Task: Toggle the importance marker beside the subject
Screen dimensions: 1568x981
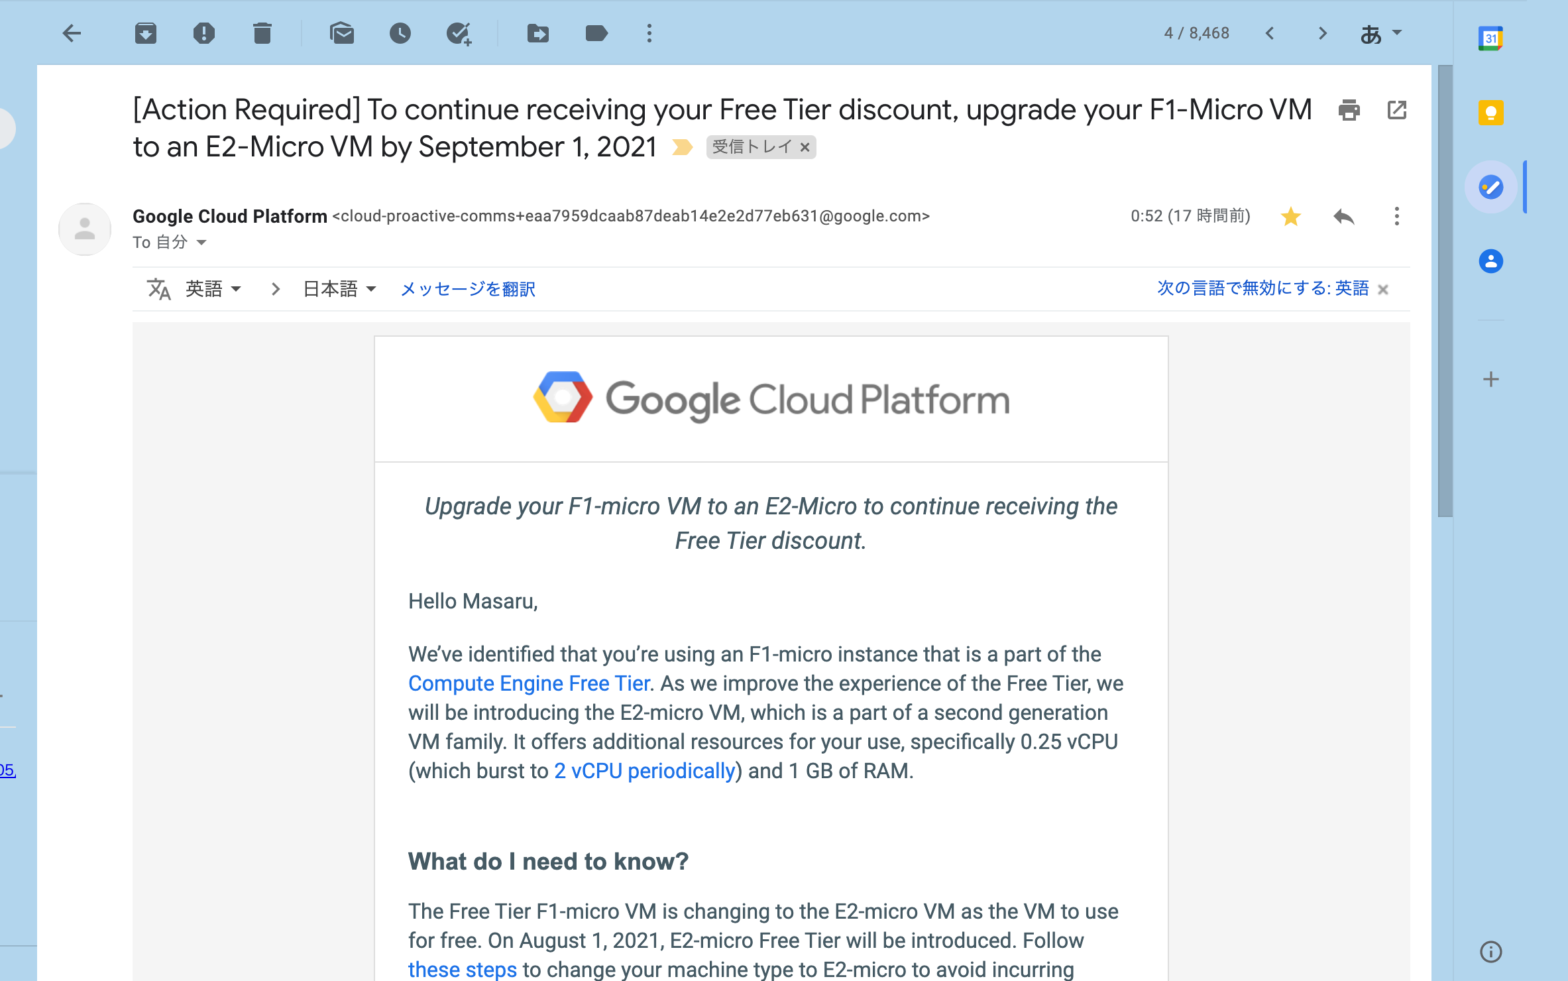Action: click(x=683, y=148)
